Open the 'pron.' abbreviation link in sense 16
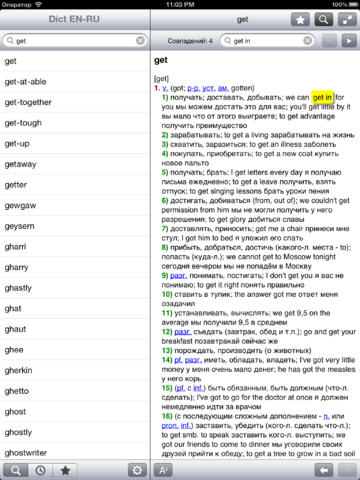The width and height of the screenshot is (360, 480). click(170, 426)
